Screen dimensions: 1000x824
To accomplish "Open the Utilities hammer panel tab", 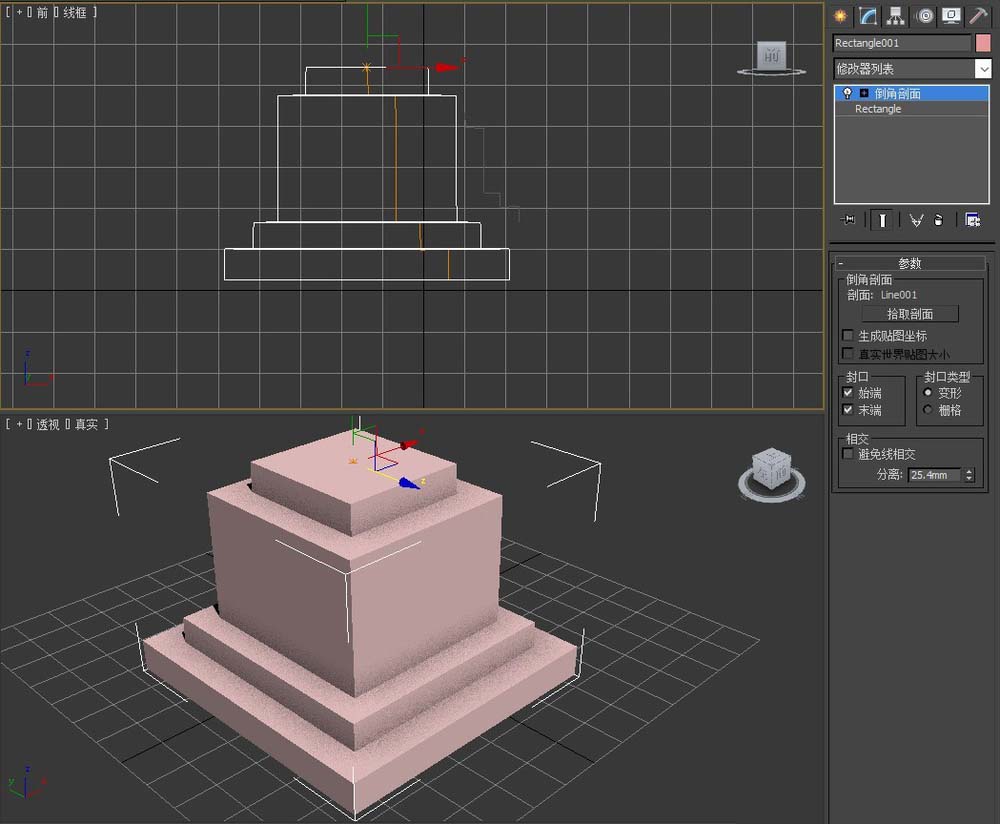I will [978, 16].
